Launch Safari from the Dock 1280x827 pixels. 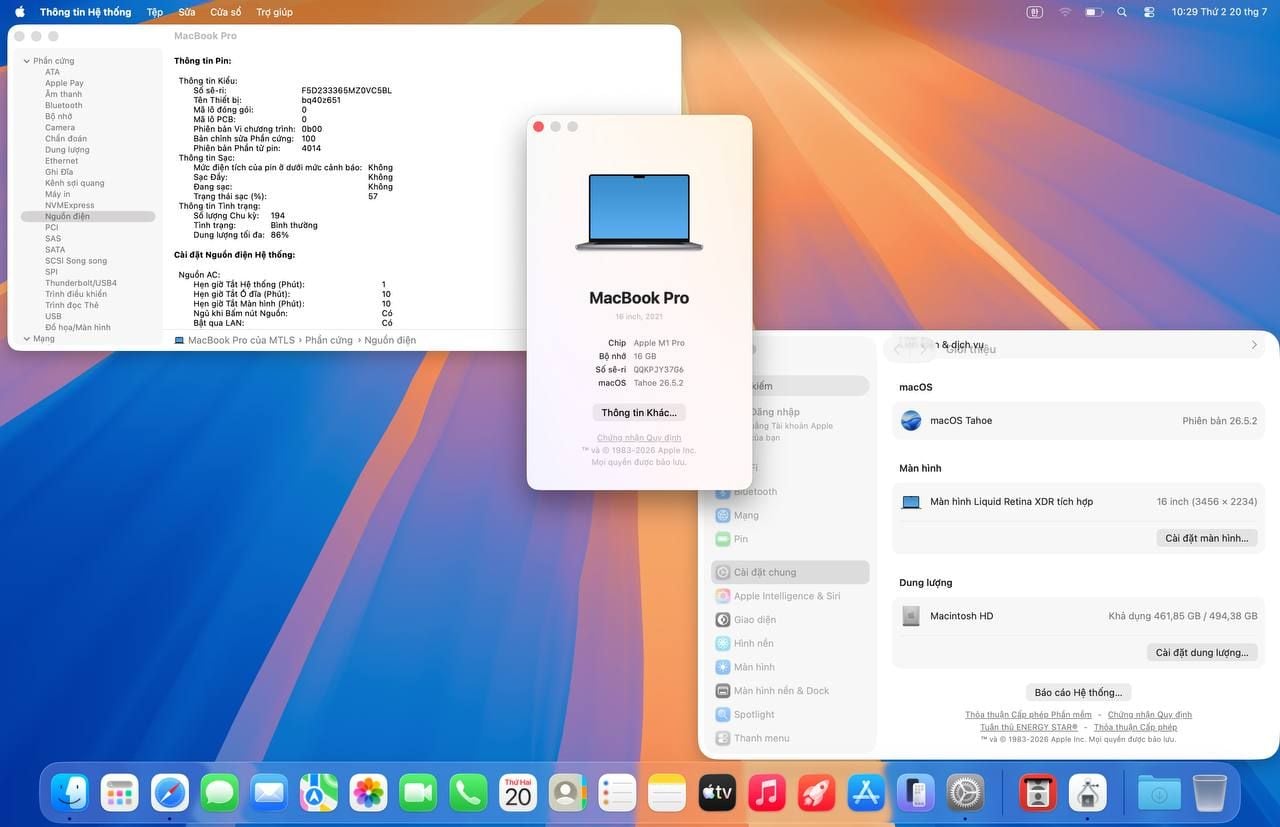coord(170,793)
